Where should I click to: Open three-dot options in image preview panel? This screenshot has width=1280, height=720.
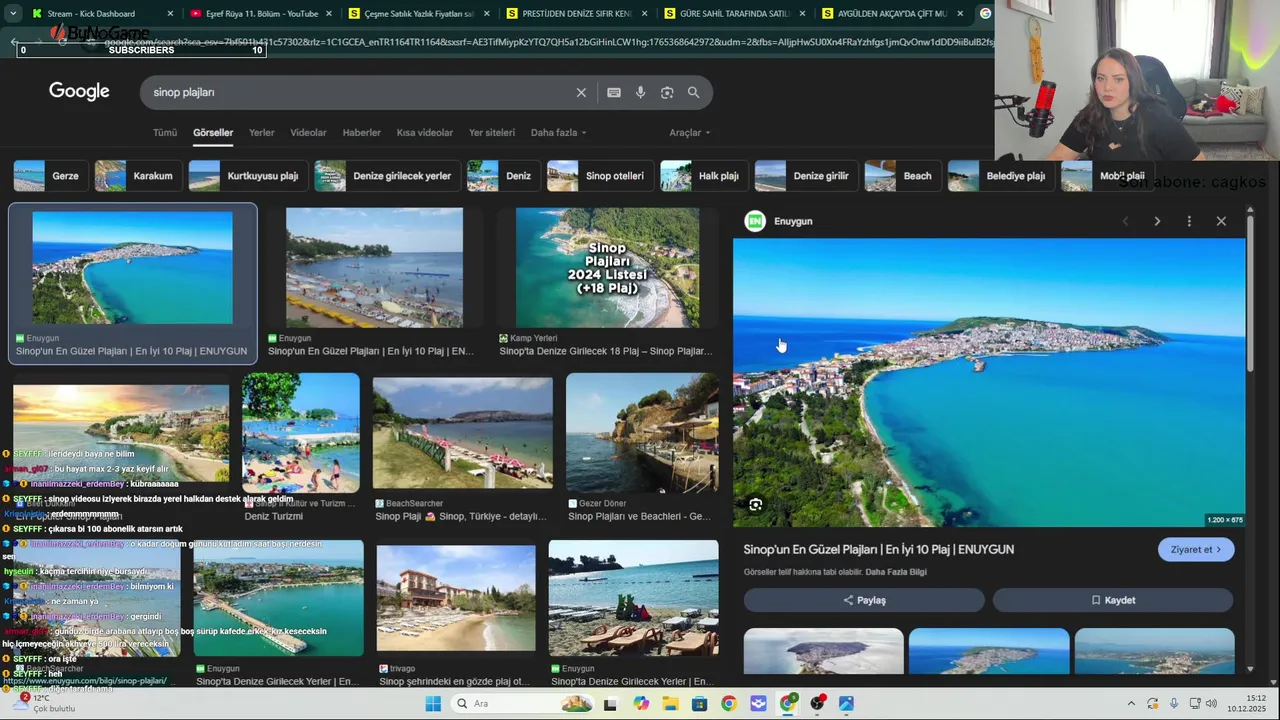tap(1189, 221)
